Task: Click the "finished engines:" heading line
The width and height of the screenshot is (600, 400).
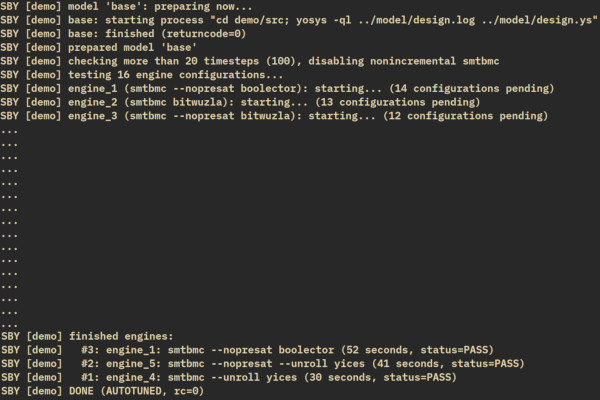Action: [87, 336]
